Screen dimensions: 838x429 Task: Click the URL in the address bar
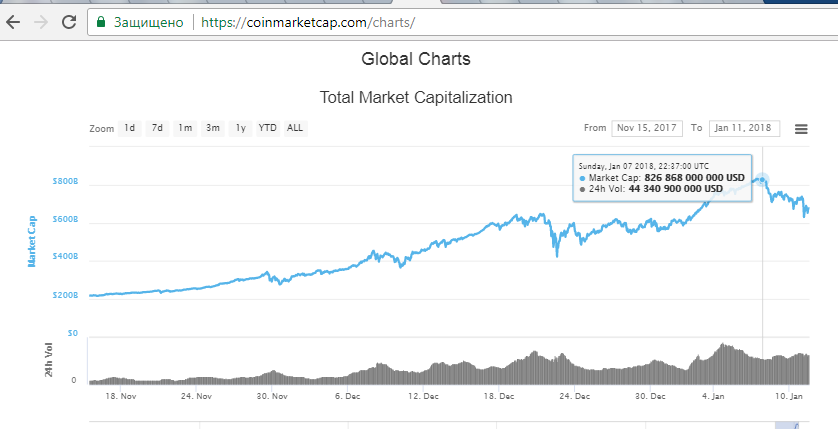pos(307,21)
